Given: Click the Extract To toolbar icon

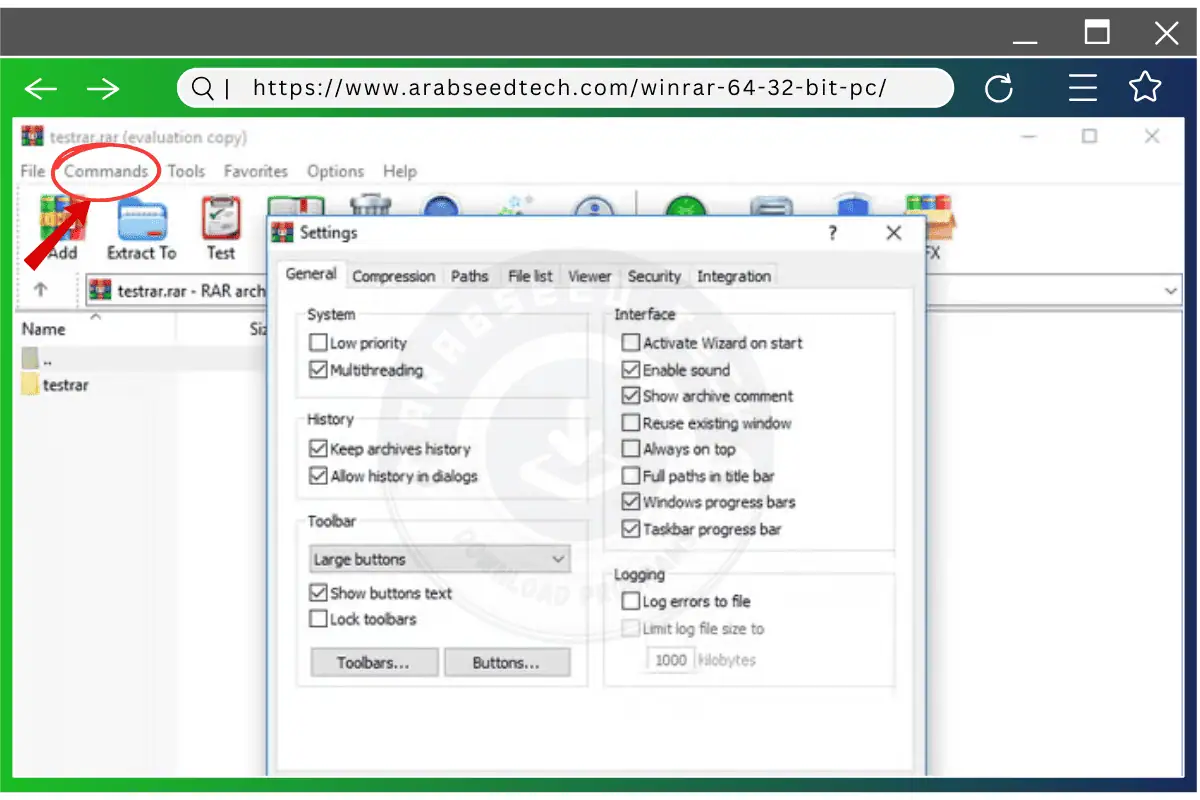Looking at the screenshot, I should coord(141,222).
